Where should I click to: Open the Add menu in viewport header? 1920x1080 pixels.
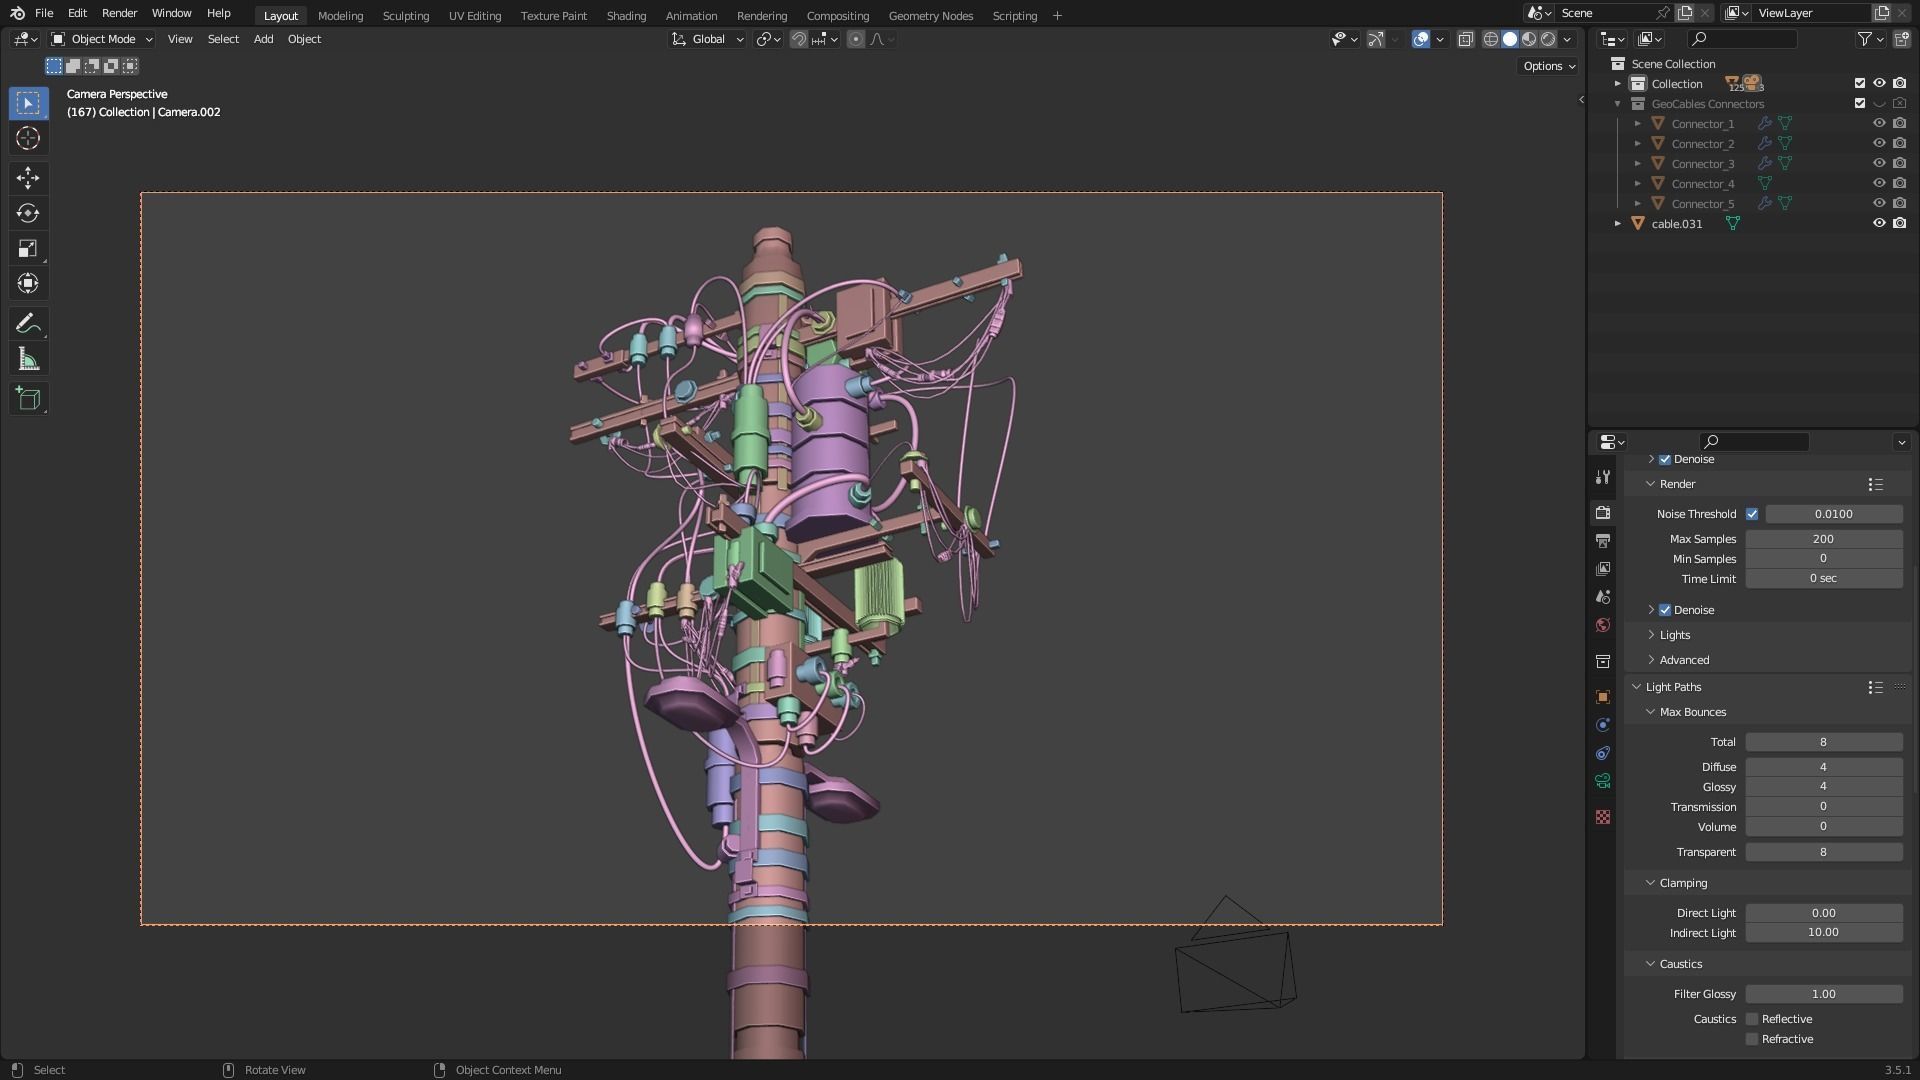click(x=263, y=39)
